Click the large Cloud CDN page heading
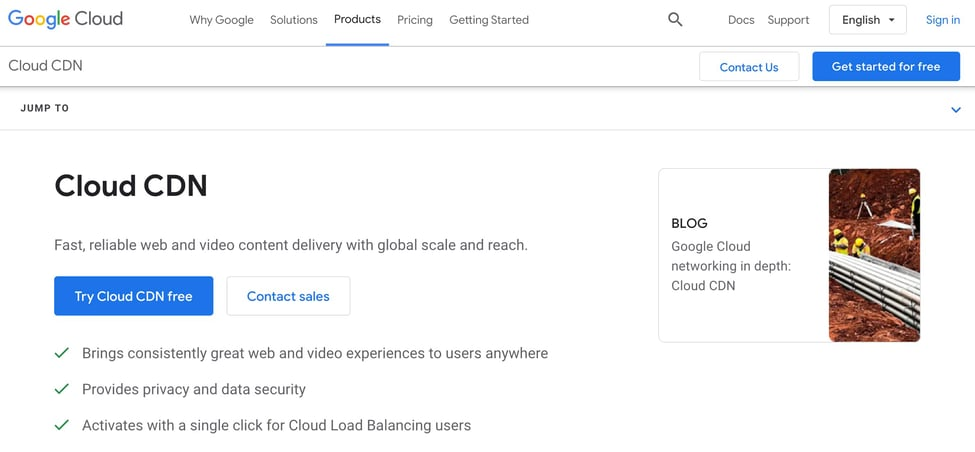This screenshot has height=452, width=975. tap(131, 185)
